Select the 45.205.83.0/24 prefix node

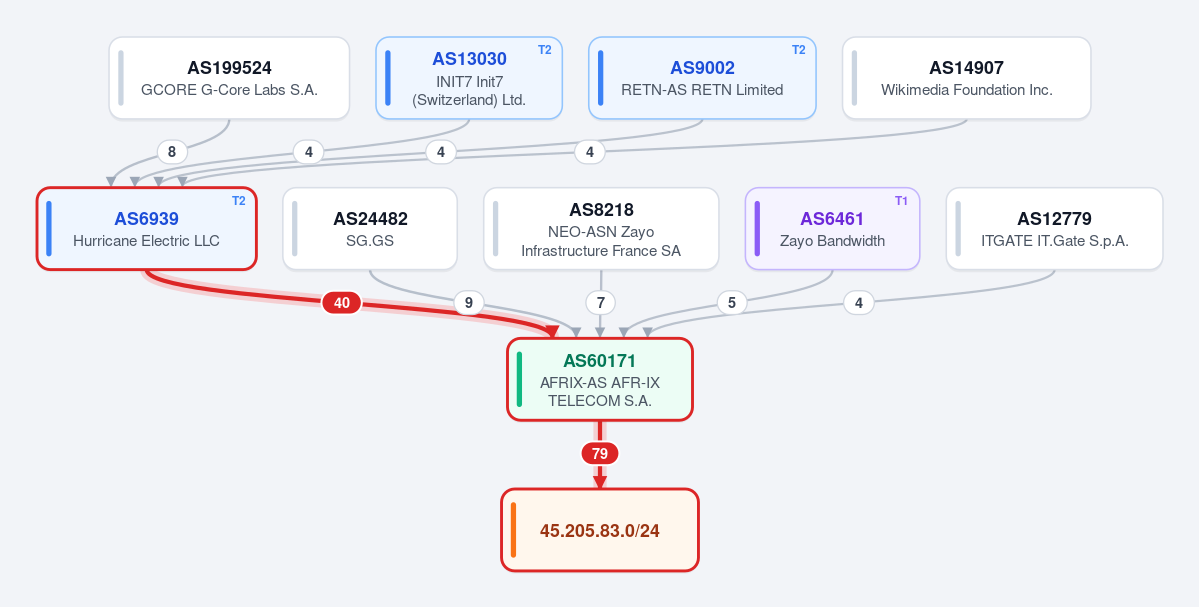tap(600, 530)
